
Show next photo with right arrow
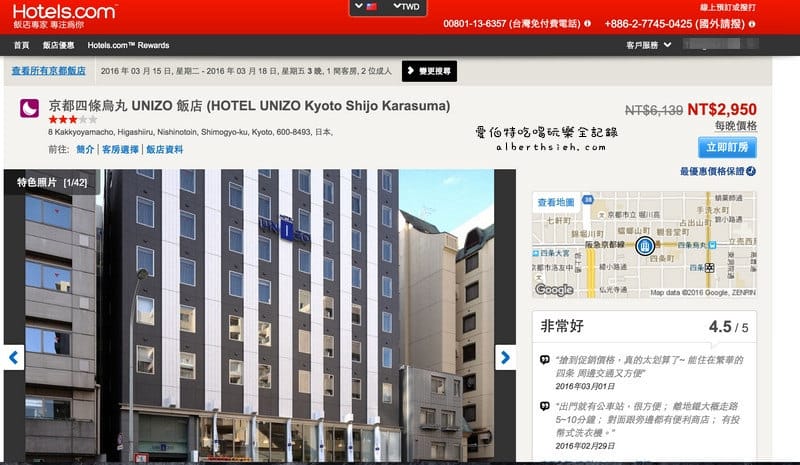tap(505, 357)
